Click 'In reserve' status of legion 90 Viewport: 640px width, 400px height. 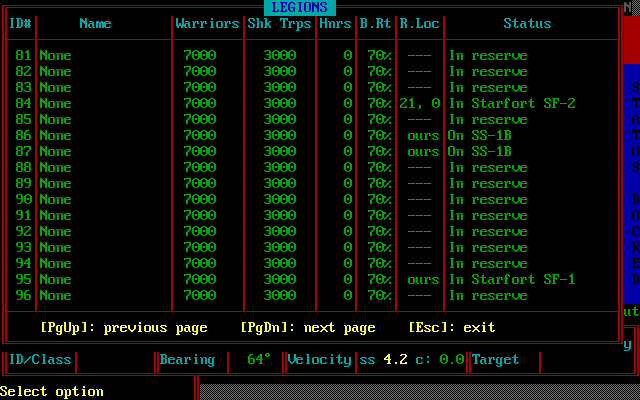[488, 200]
